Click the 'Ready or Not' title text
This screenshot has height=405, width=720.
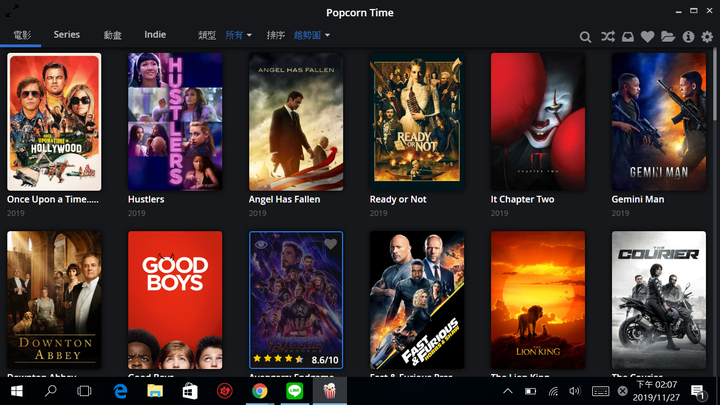click(398, 199)
